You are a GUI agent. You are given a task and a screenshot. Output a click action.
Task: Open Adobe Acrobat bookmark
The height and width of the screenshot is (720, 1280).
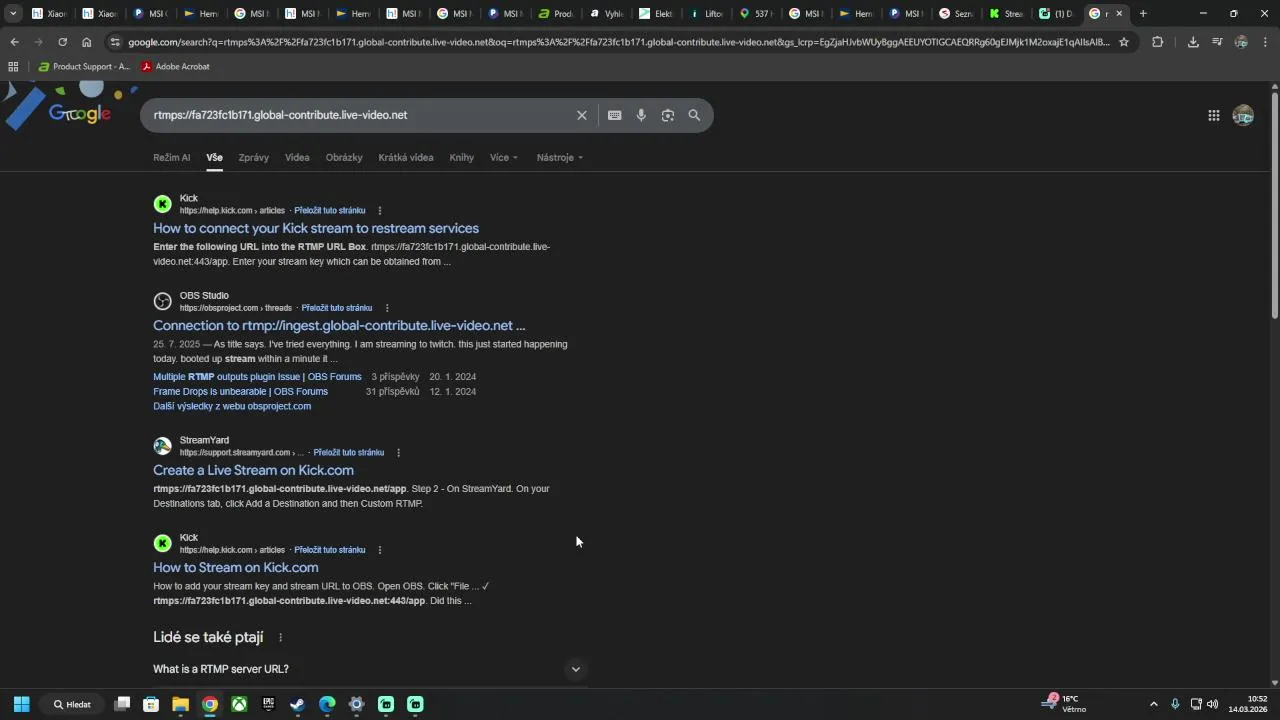[x=175, y=67]
